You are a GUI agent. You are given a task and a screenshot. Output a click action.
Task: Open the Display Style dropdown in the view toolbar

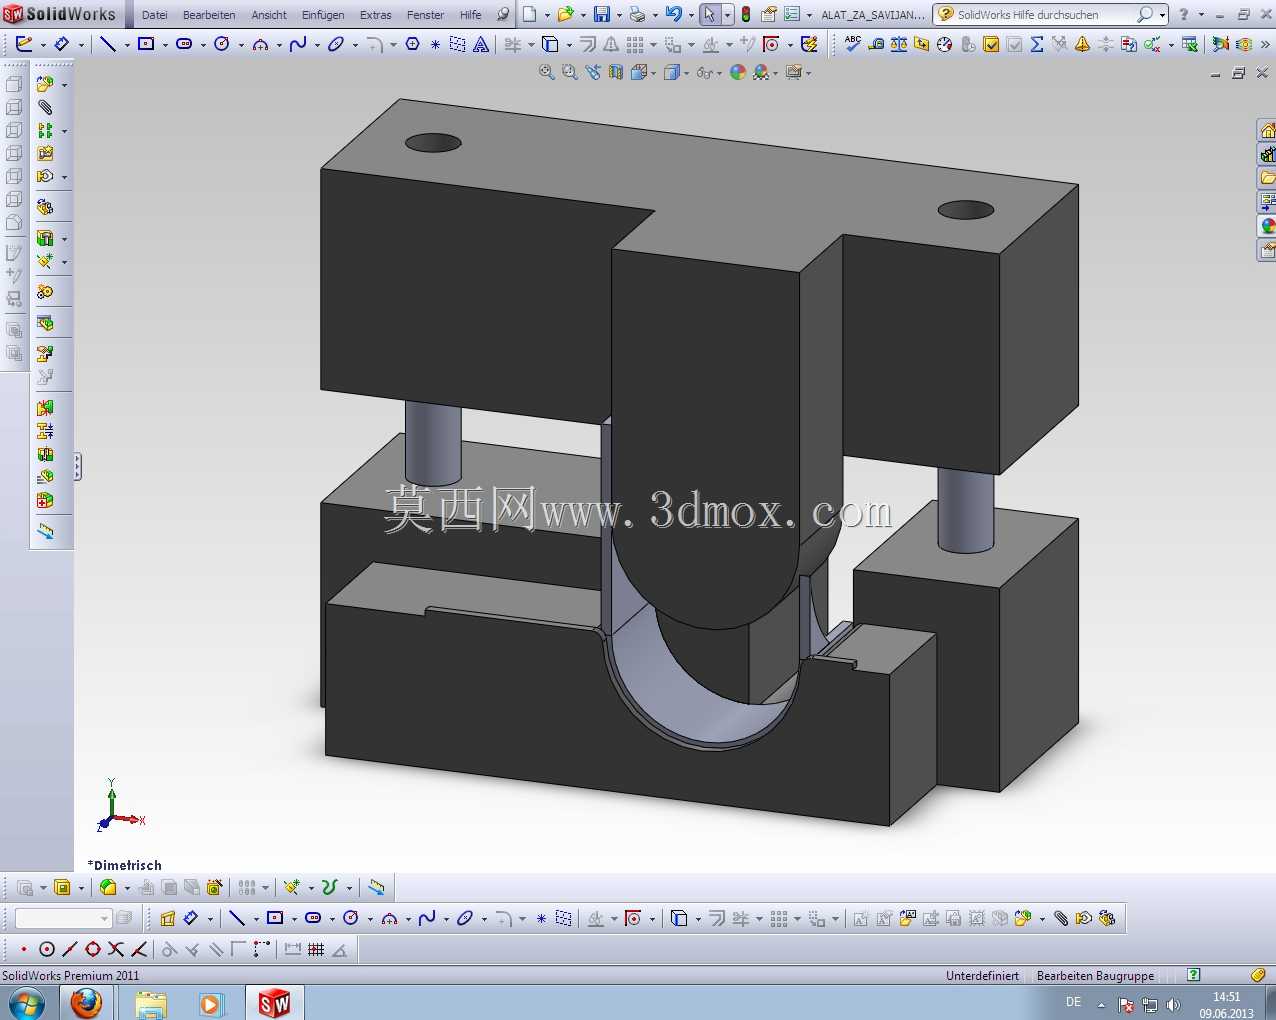point(686,73)
